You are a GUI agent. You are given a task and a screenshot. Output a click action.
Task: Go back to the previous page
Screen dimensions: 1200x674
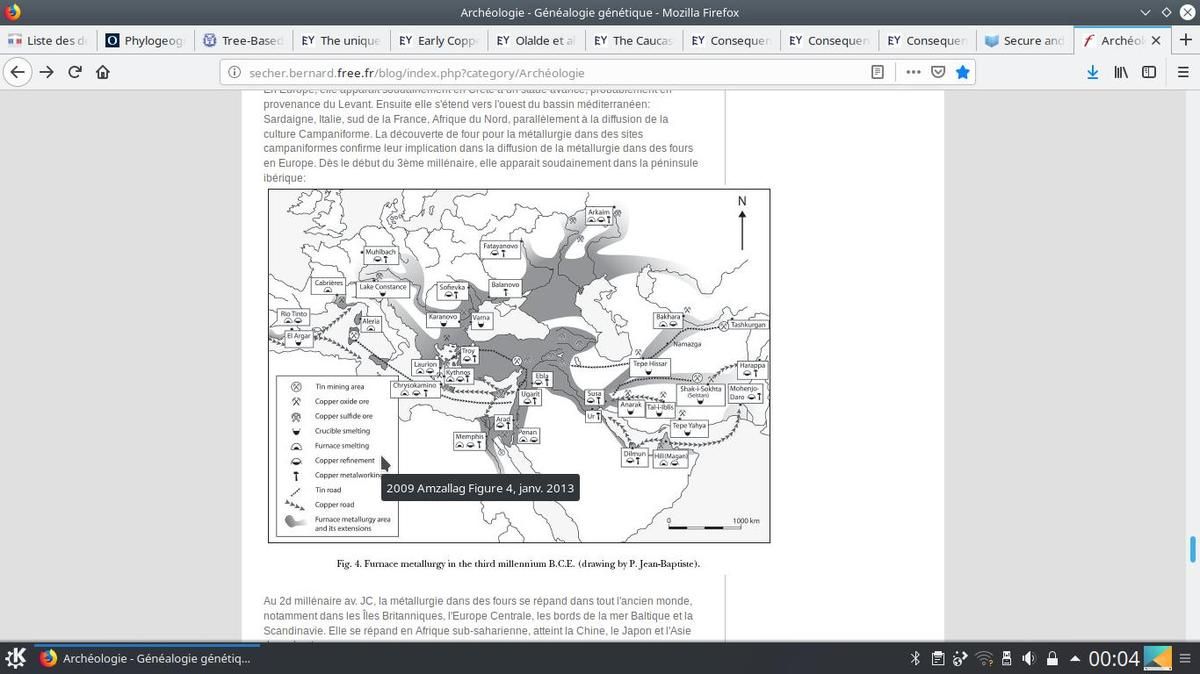(x=17, y=72)
